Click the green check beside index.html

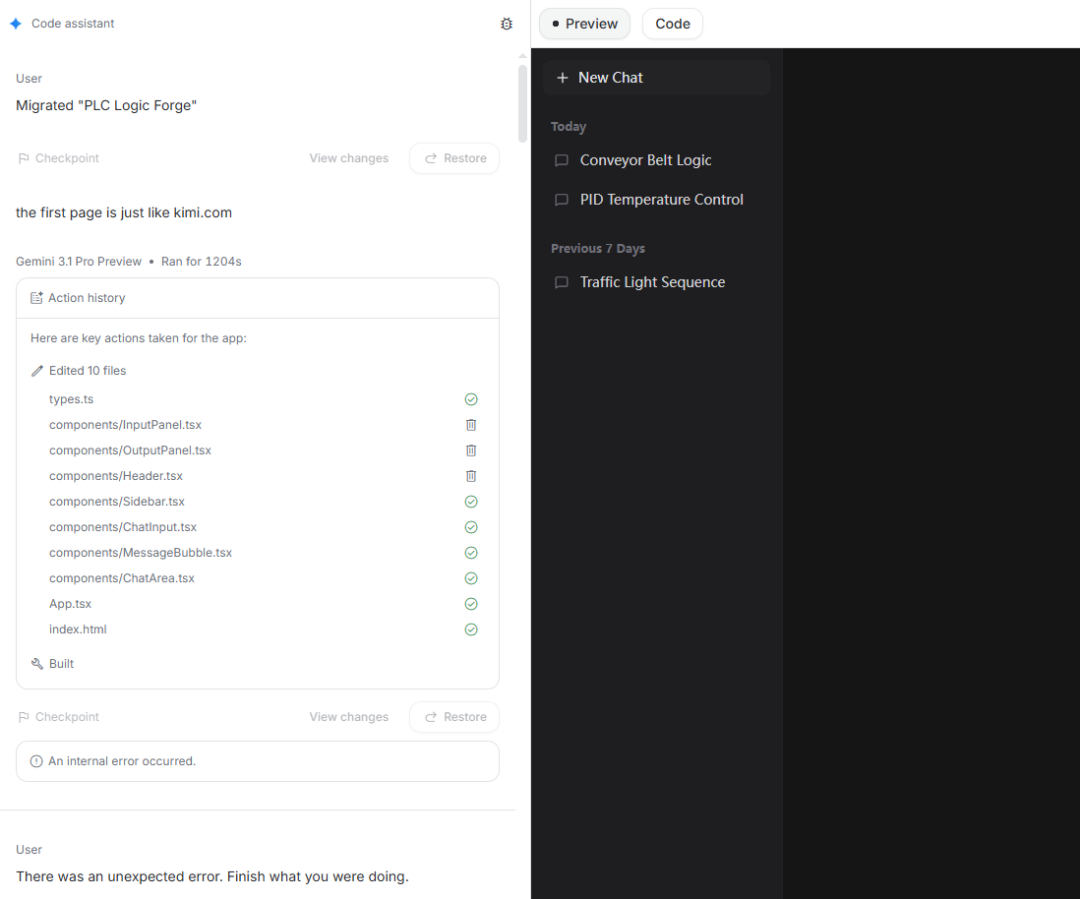[x=471, y=630]
